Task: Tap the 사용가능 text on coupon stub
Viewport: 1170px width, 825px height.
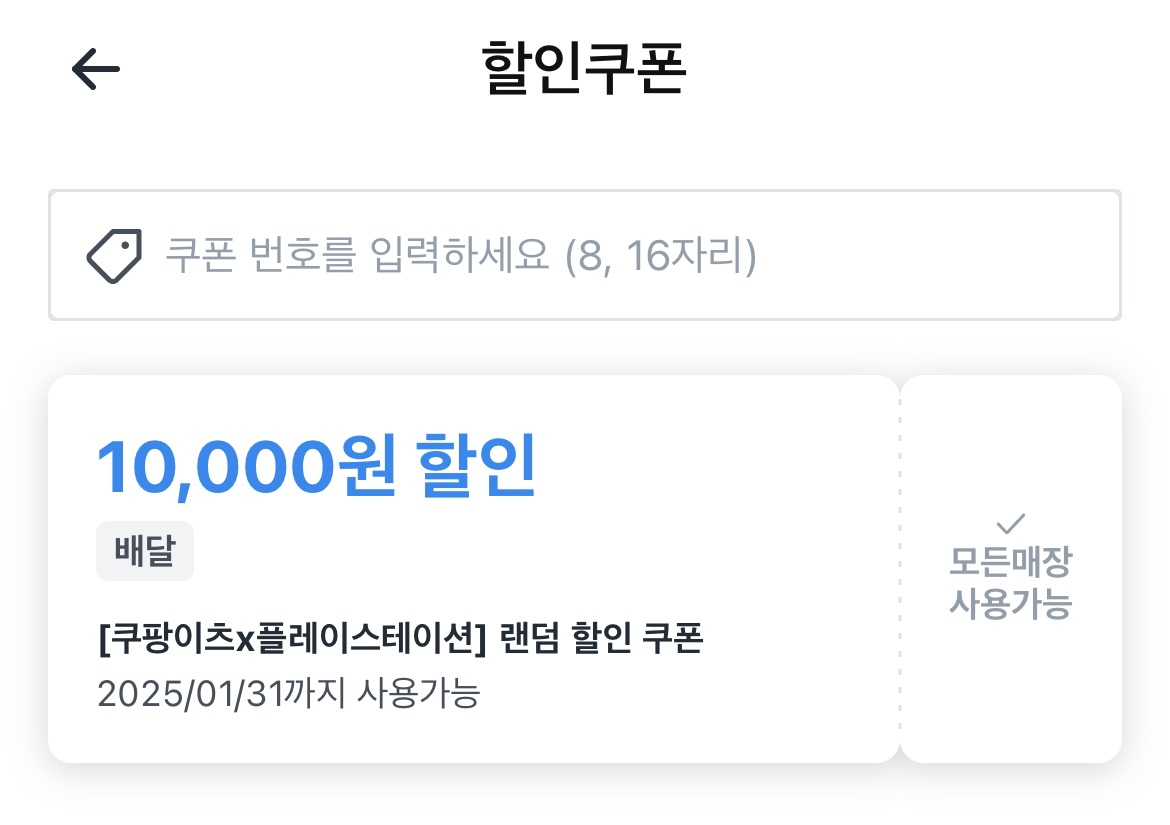Action: point(1010,604)
